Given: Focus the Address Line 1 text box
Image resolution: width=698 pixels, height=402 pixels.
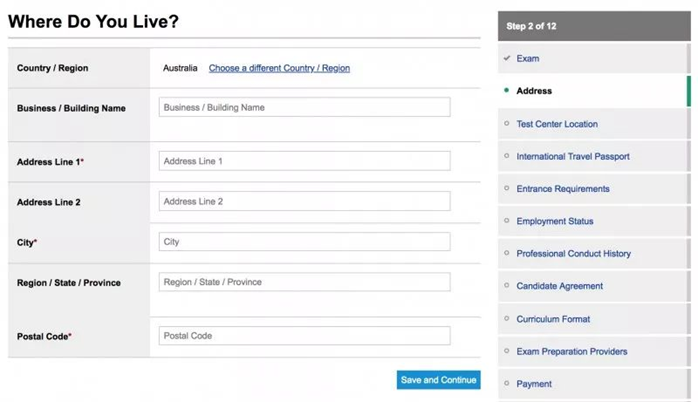Looking at the screenshot, I should 304,161.
